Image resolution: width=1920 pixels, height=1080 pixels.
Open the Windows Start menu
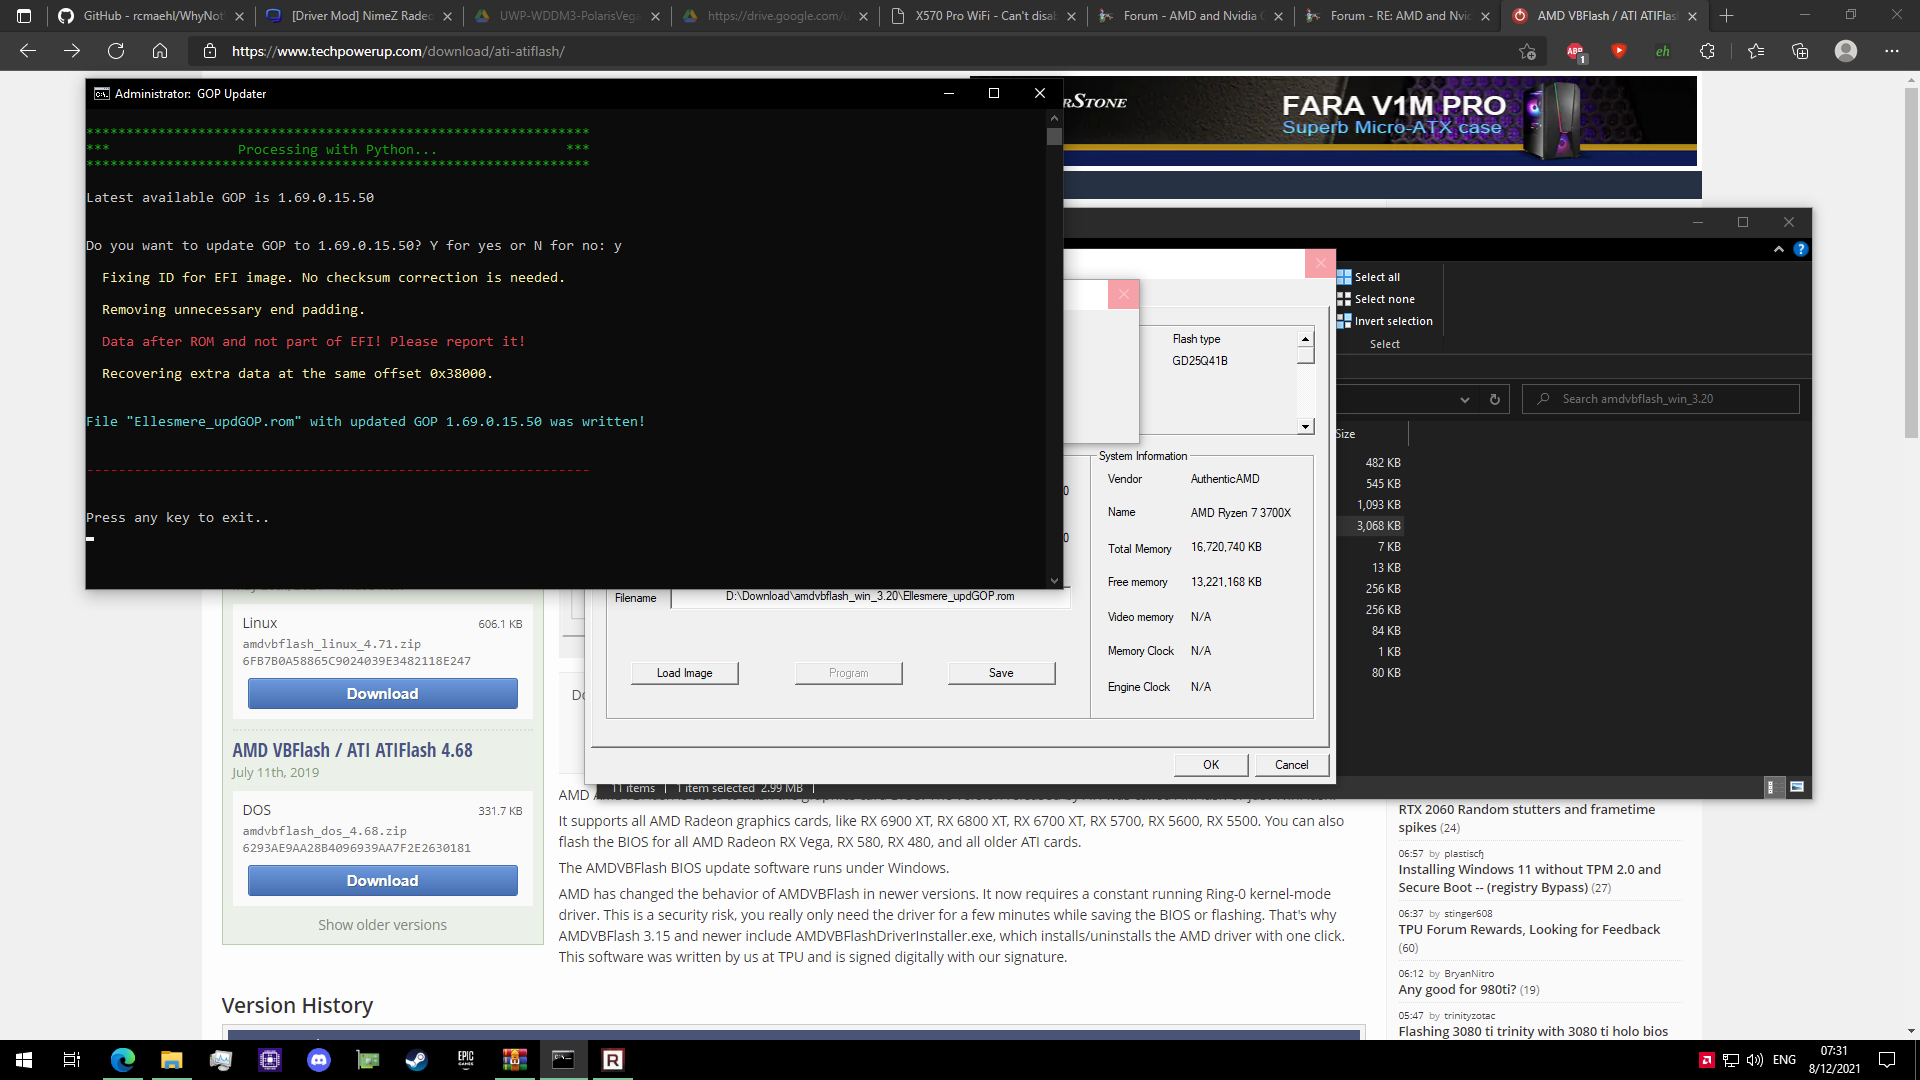pos(24,1060)
